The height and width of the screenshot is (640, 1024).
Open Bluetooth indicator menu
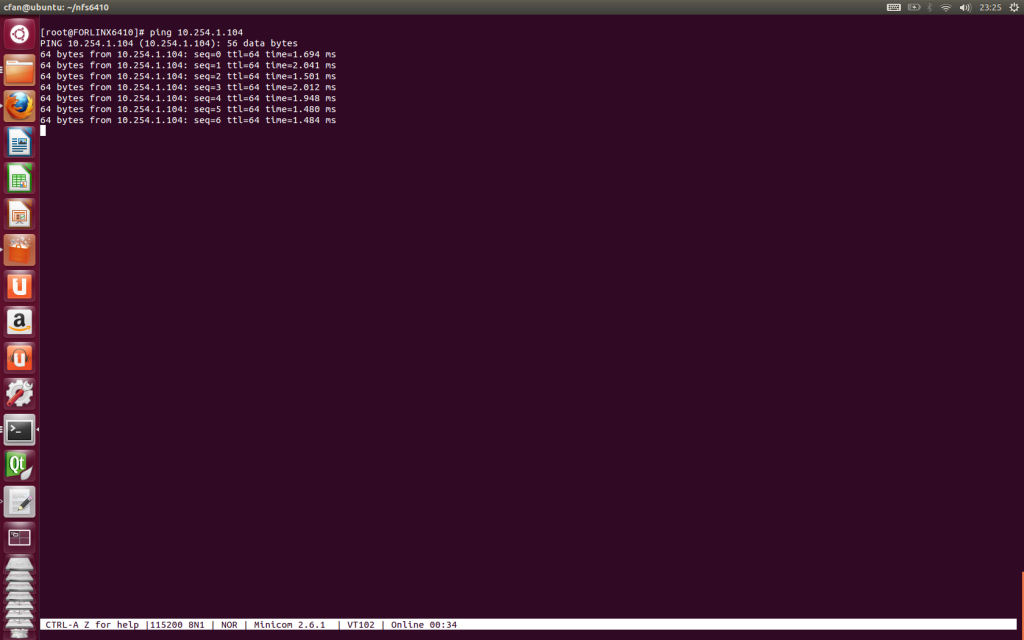tap(929, 7)
